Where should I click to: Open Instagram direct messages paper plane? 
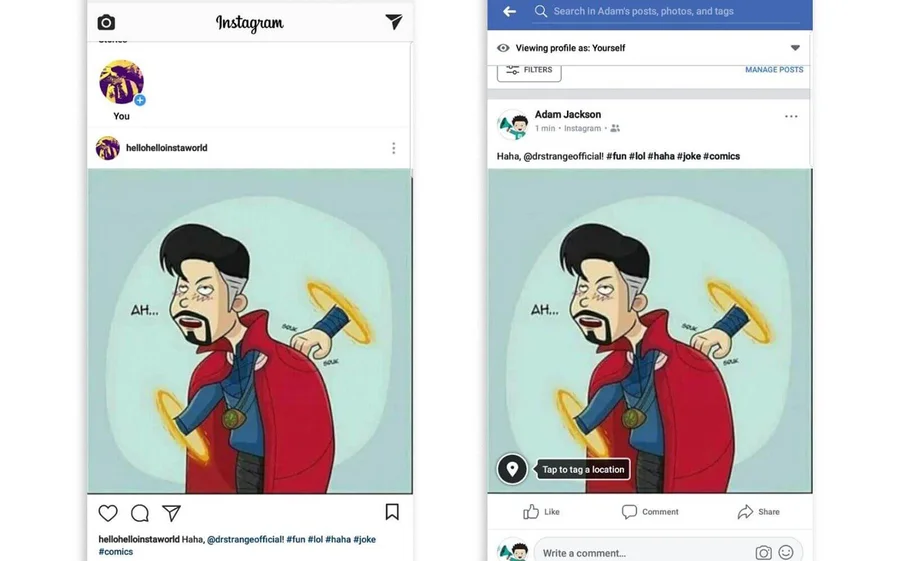[393, 21]
